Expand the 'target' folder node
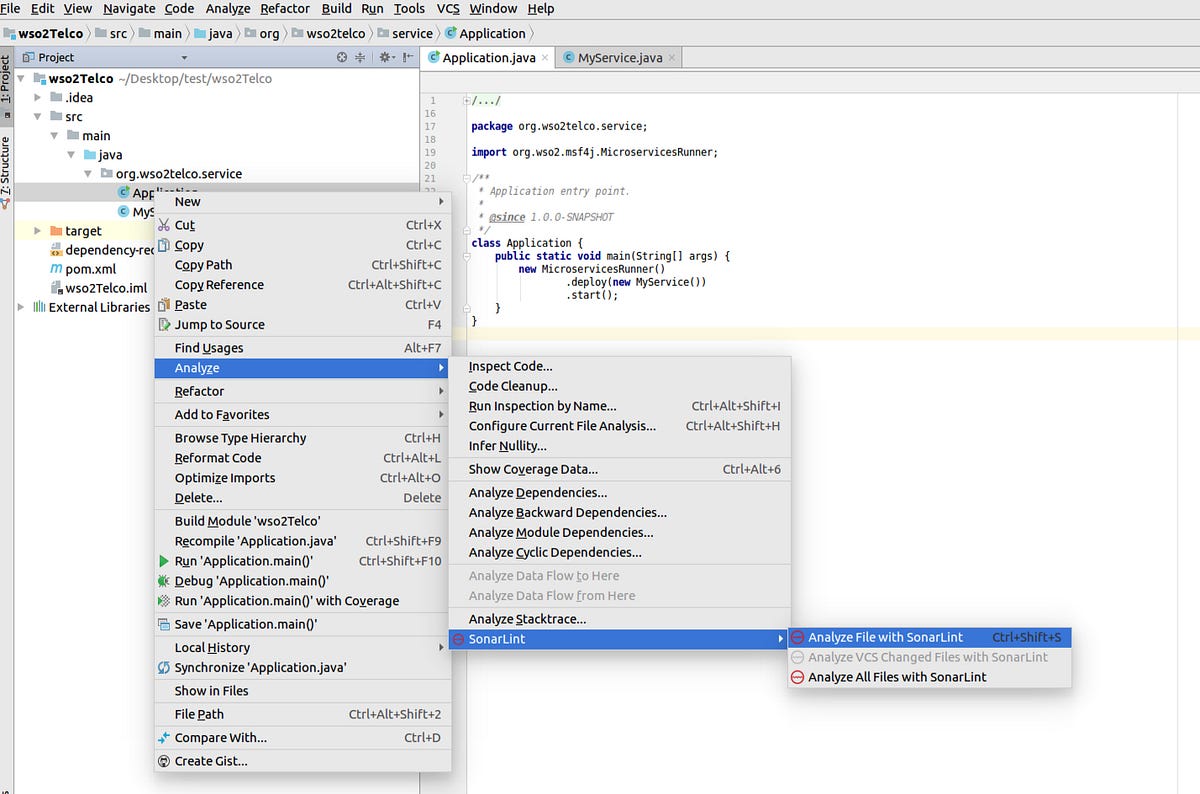The height and width of the screenshot is (794, 1200). click(37, 230)
